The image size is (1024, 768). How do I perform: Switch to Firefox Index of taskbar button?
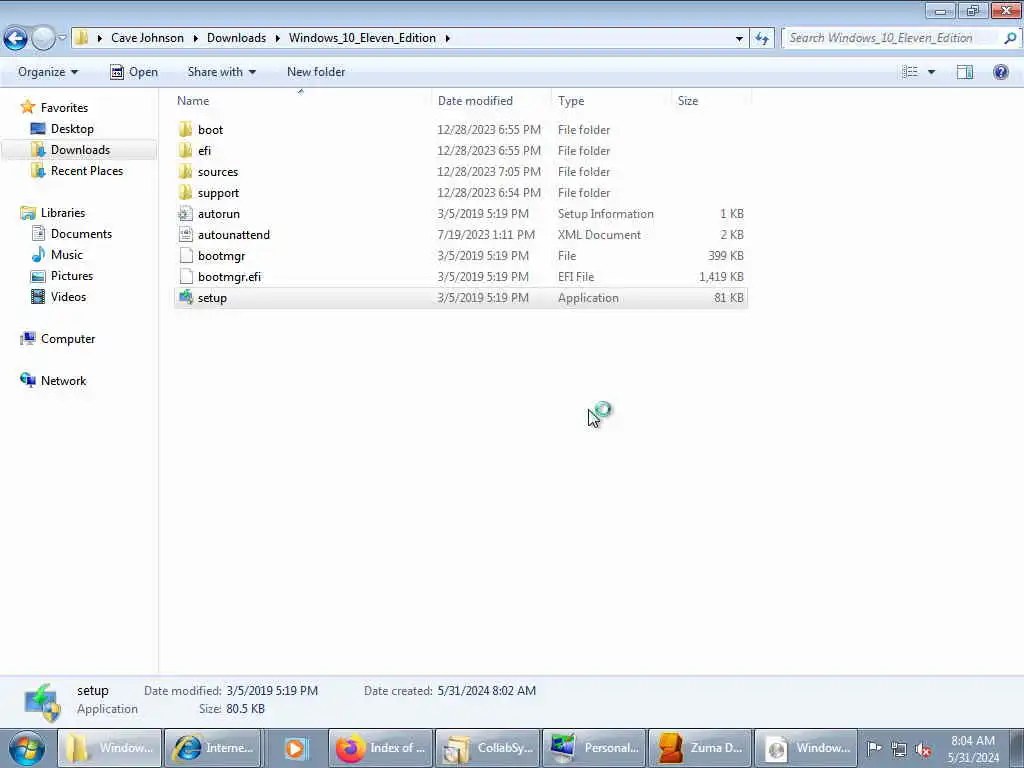tap(381, 748)
